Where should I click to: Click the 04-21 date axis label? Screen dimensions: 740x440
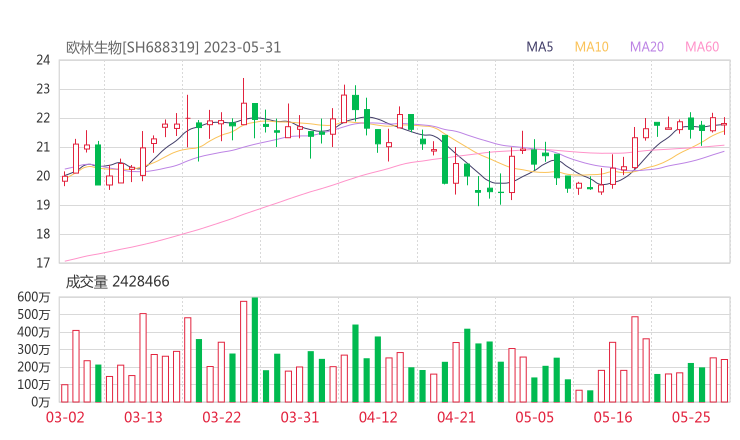click(456, 417)
